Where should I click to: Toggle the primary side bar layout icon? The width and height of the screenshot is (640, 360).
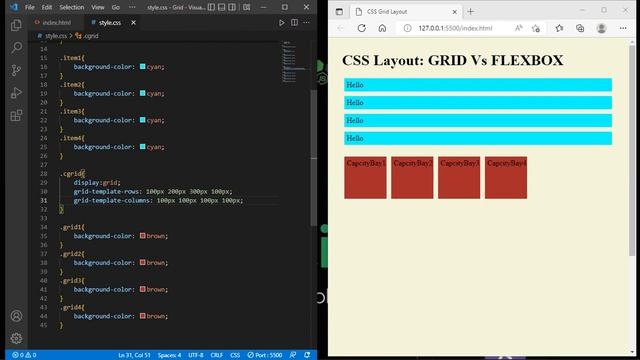pyautogui.click(x=211, y=7)
